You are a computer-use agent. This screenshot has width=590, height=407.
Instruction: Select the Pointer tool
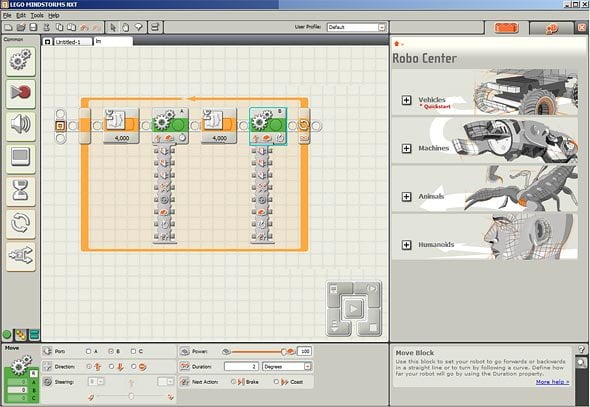coord(113,27)
